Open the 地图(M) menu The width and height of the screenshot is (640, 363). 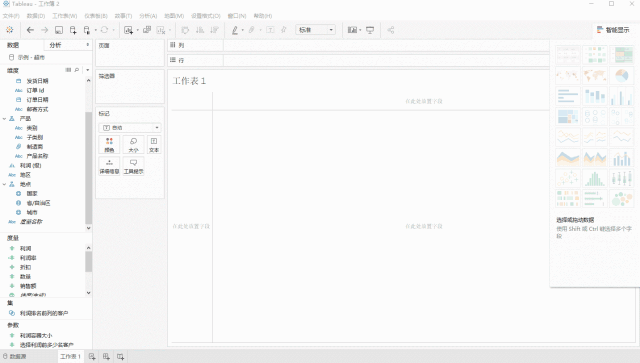174,16
